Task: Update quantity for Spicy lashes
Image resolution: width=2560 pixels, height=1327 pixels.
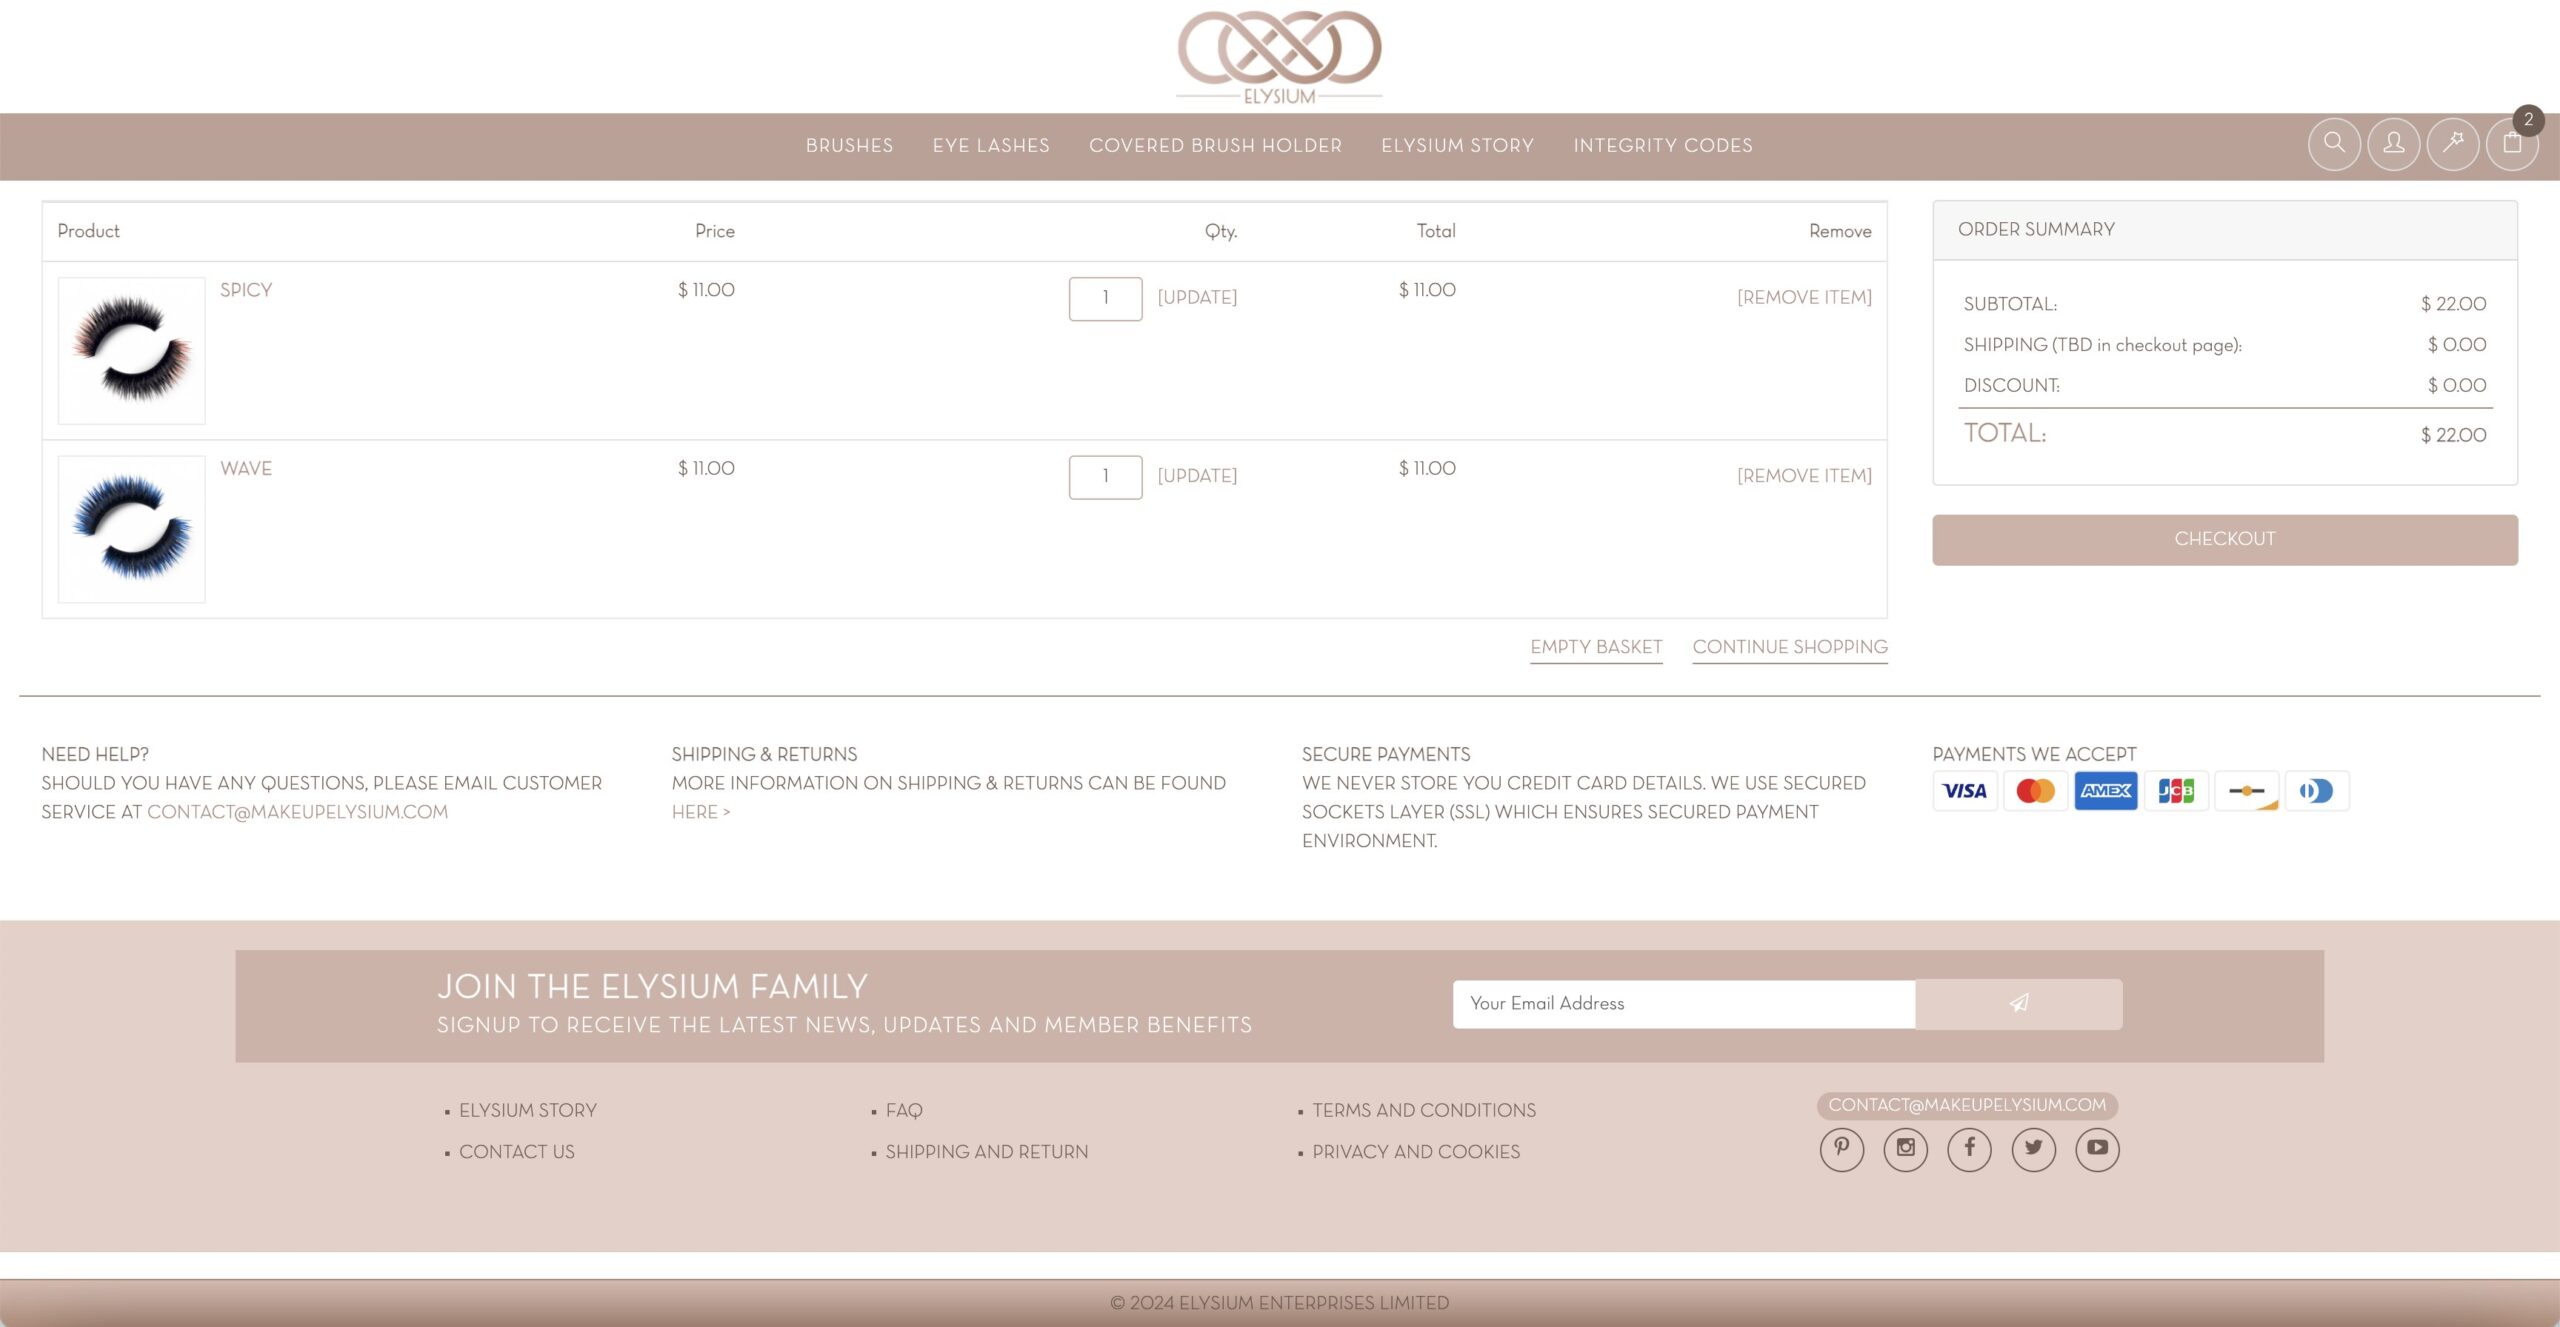Action: (x=1197, y=297)
